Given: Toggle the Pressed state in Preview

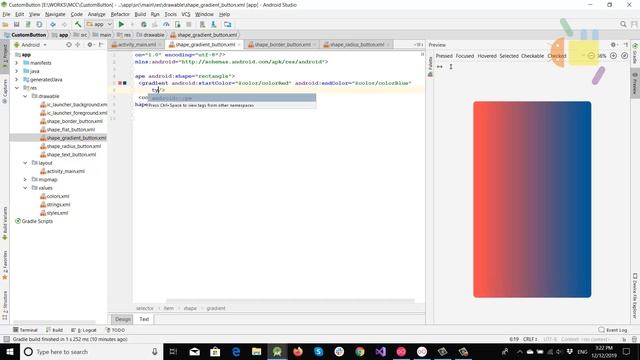Looking at the screenshot, I should pos(444,56).
